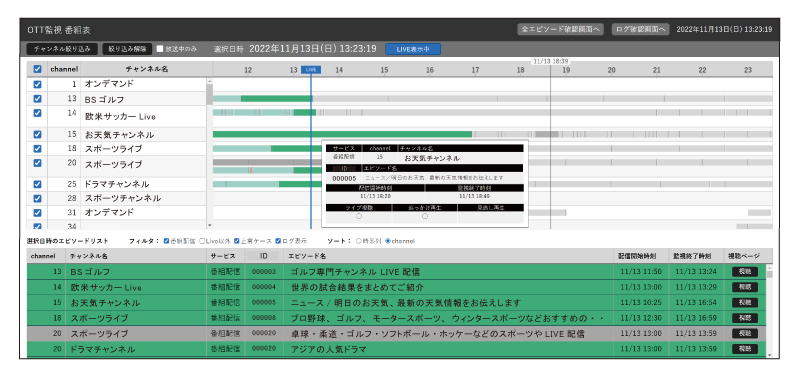Click hour 17 on the timeline header
Image resolution: width=800 pixels, height=378 pixels.
475,70
